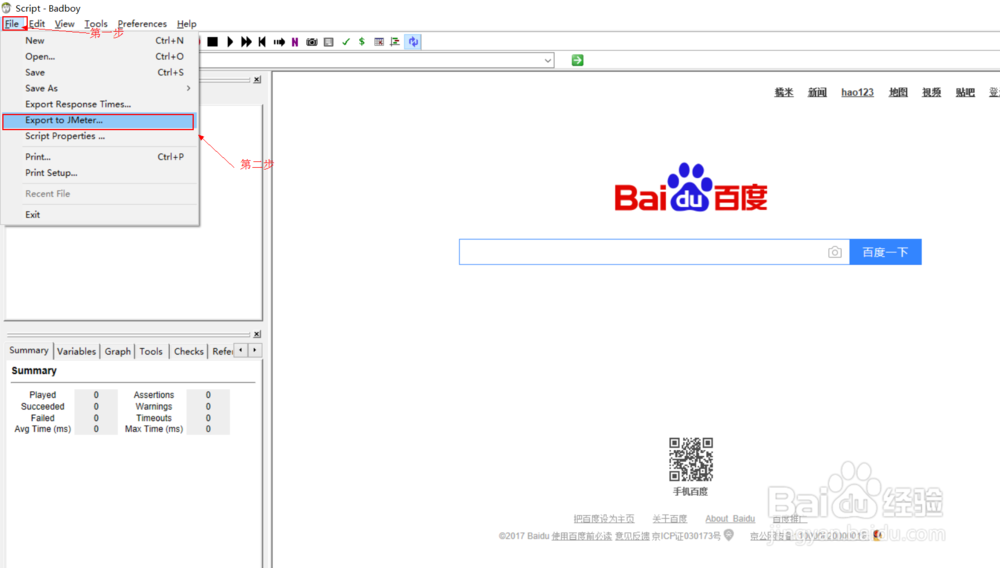1000x568 pixels.
Task: Switch to the Summary tab
Action: [x=29, y=350]
